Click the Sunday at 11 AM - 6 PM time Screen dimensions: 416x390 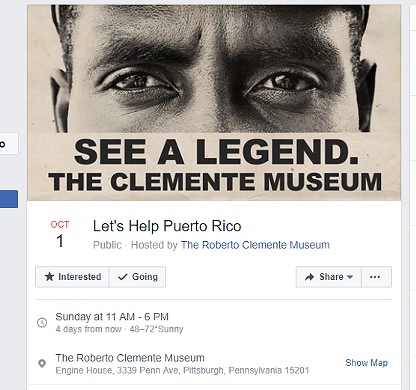coord(112,317)
